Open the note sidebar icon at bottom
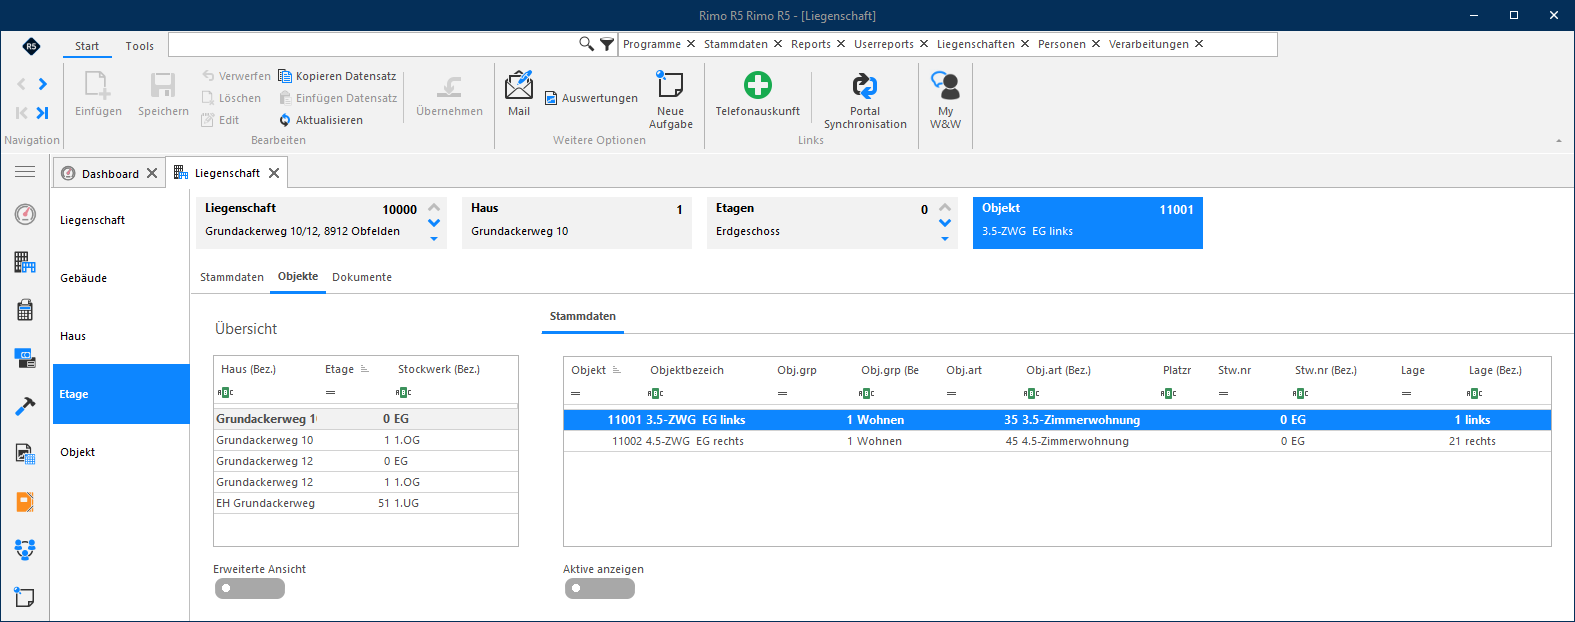 click(x=25, y=597)
